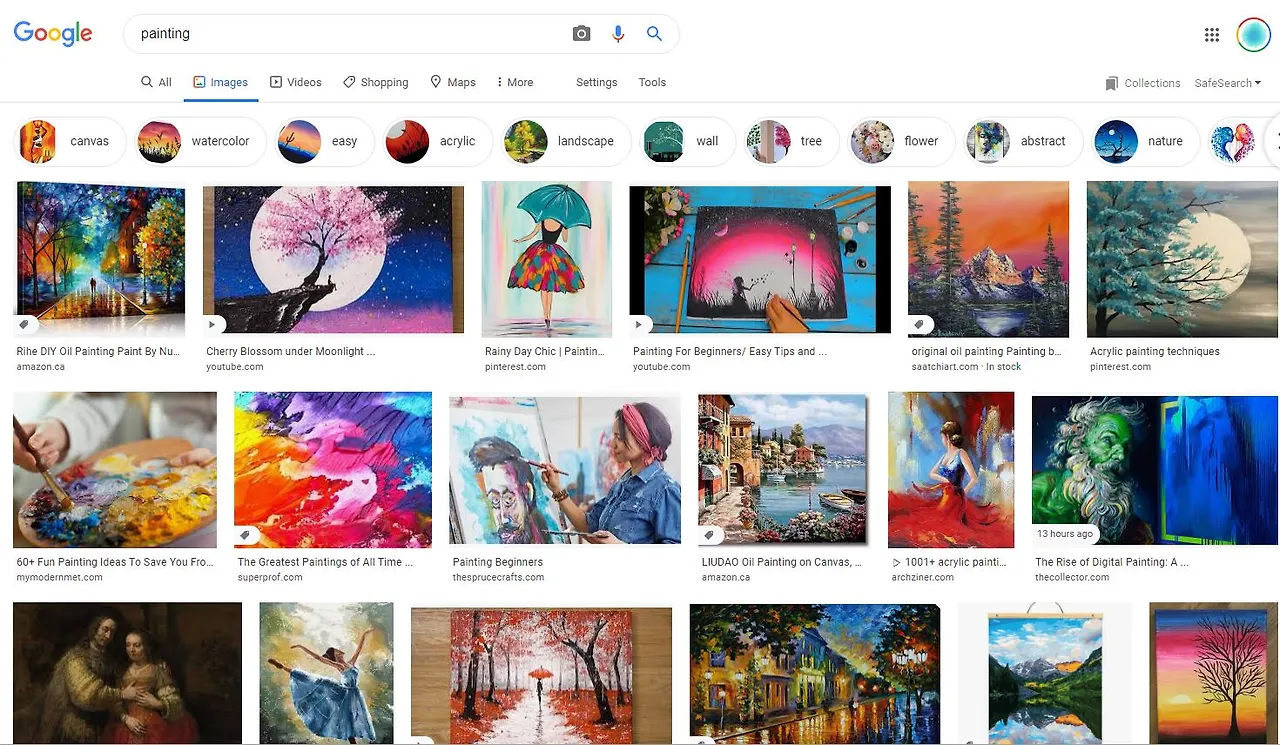Open the Rise of Digital Painting image
This screenshot has width=1280, height=745.
click(1155, 470)
